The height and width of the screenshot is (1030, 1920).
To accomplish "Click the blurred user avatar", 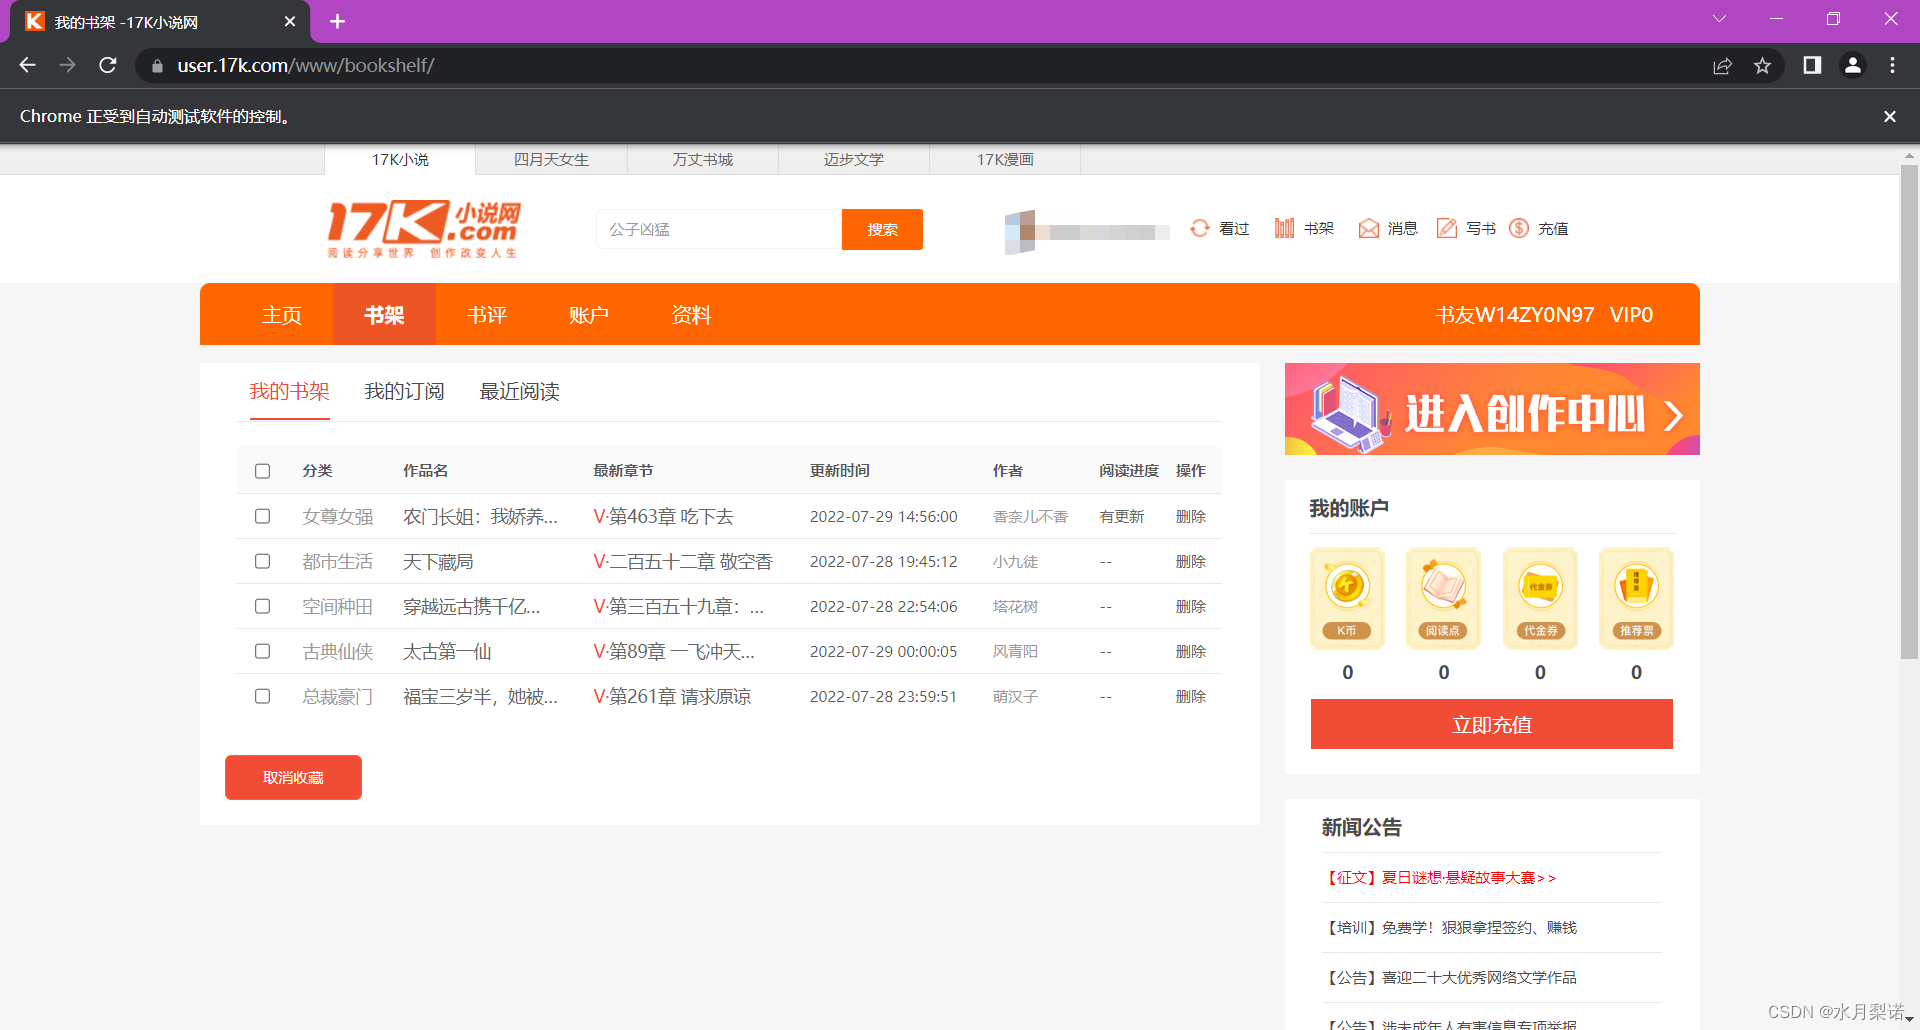I will point(1020,232).
